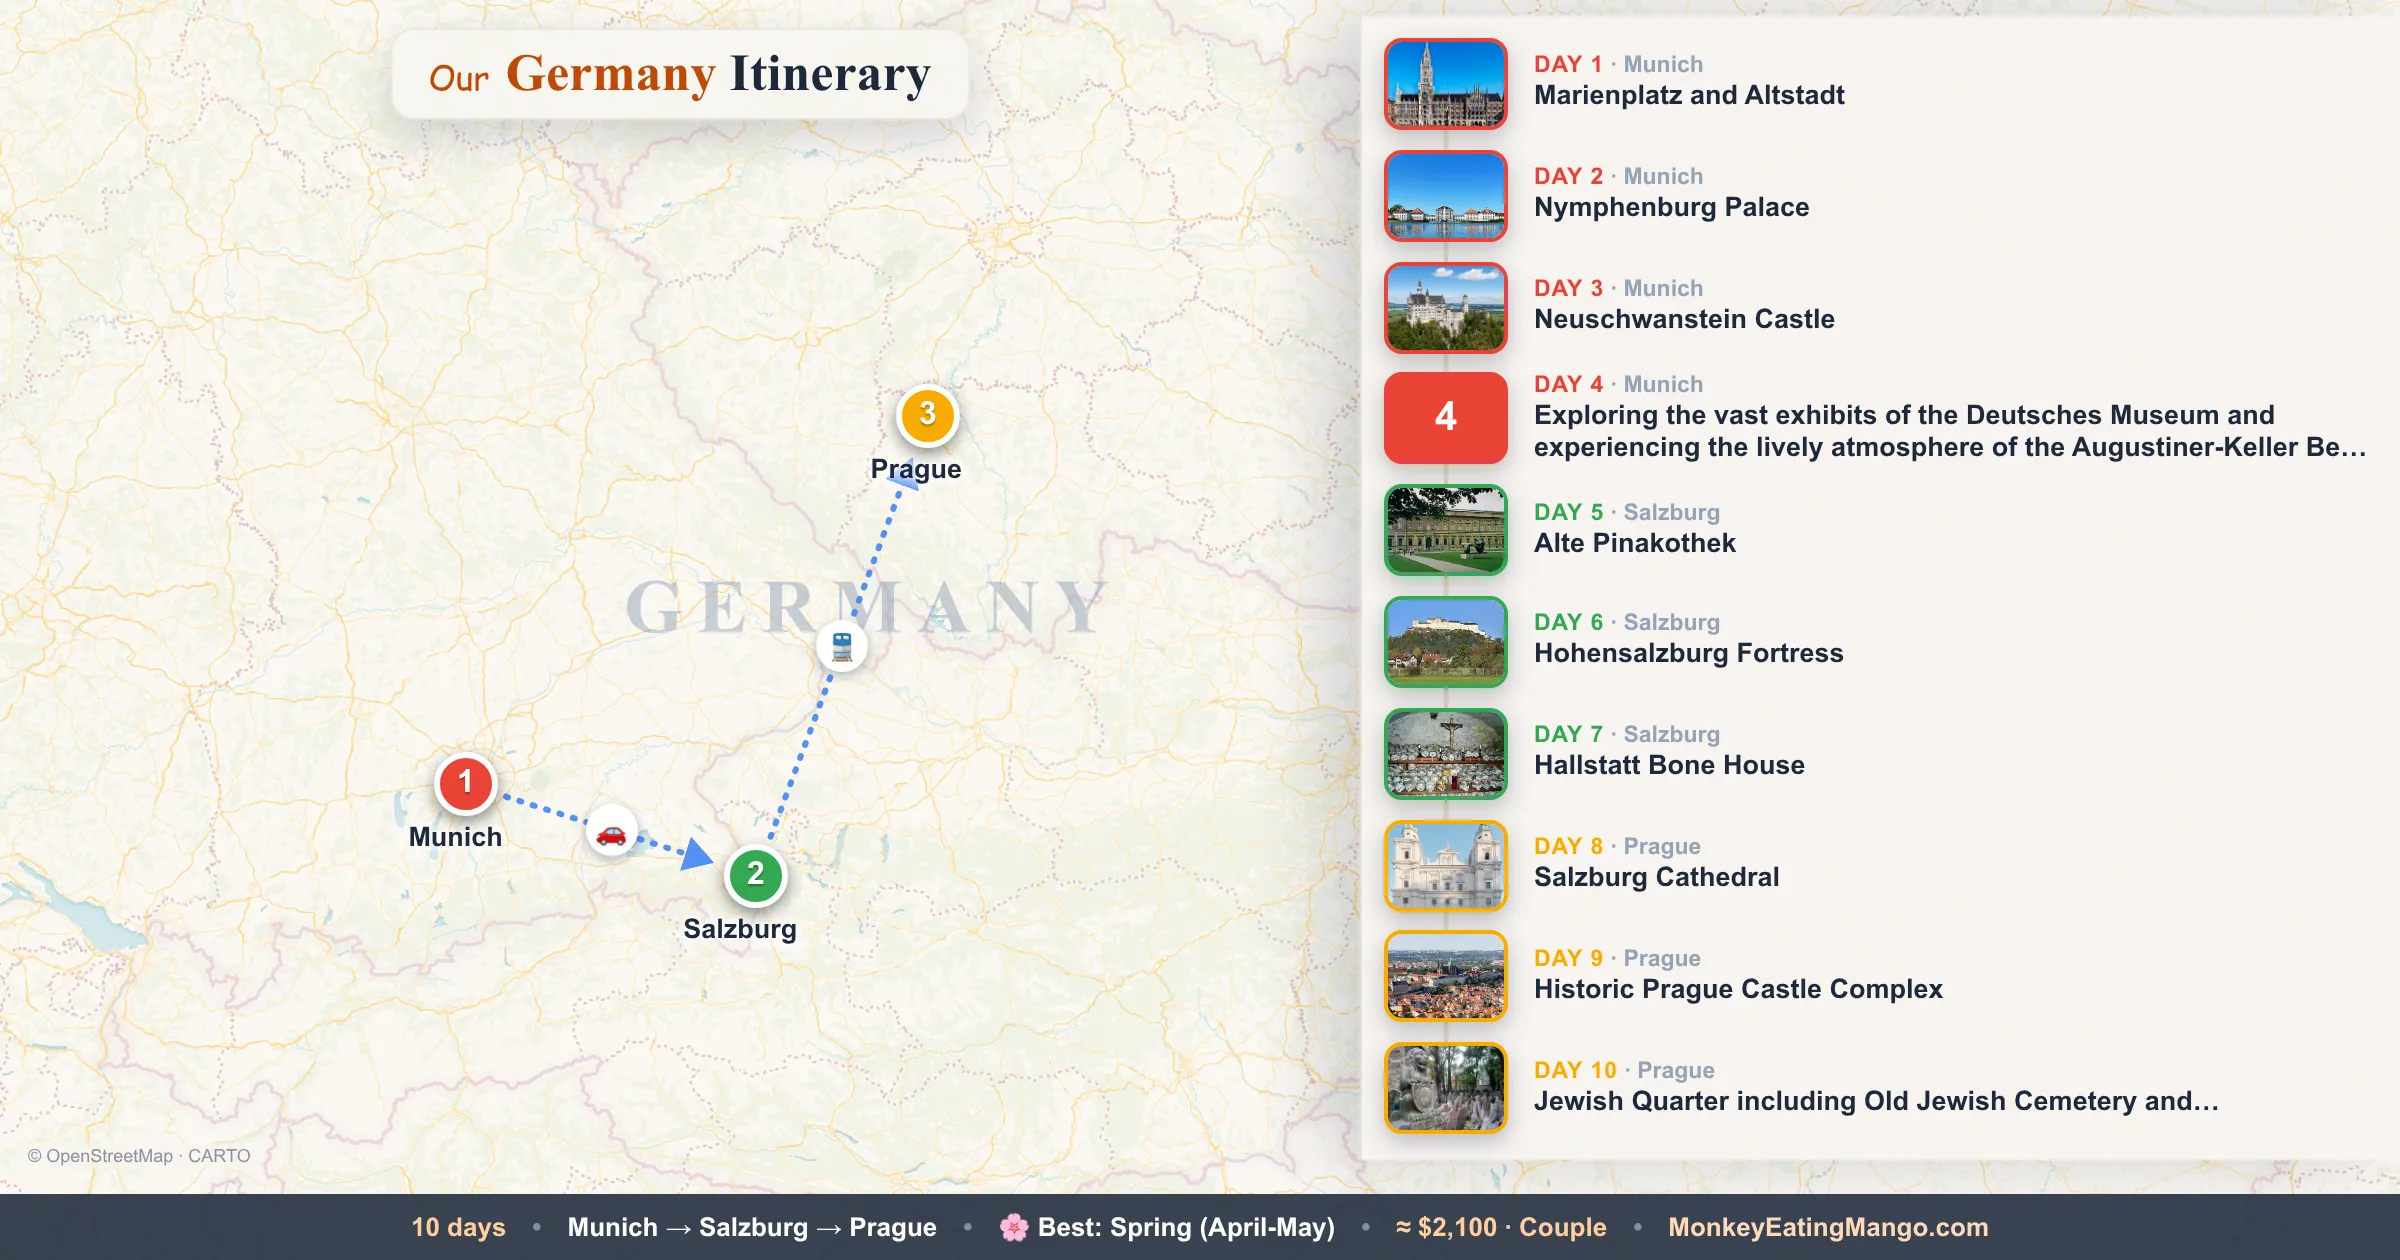Open the Salzburg Cathedral thumbnail
Viewport: 2400px width, 1260px height.
(x=1446, y=866)
